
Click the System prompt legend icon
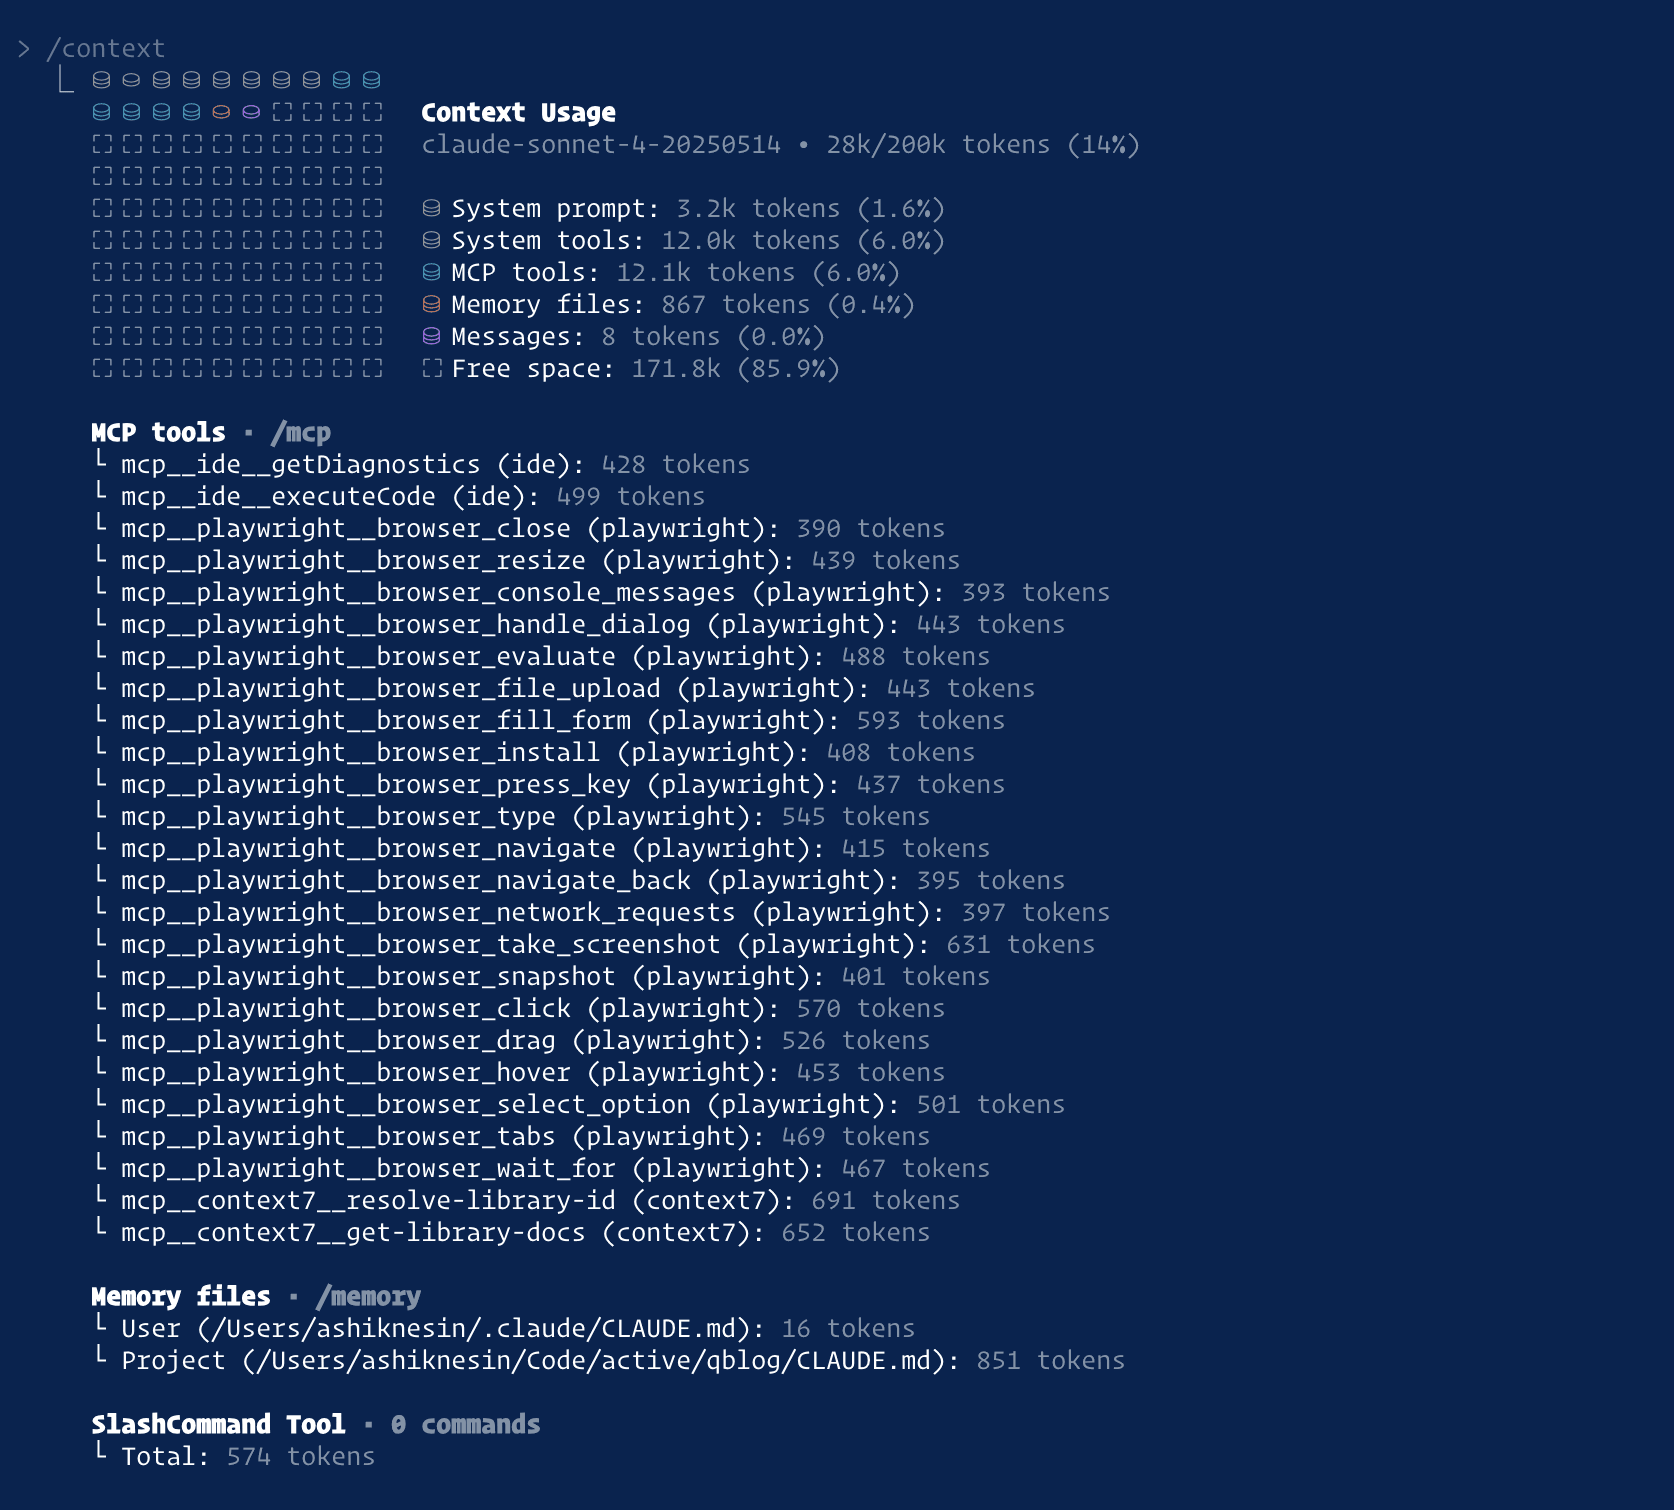(x=431, y=208)
